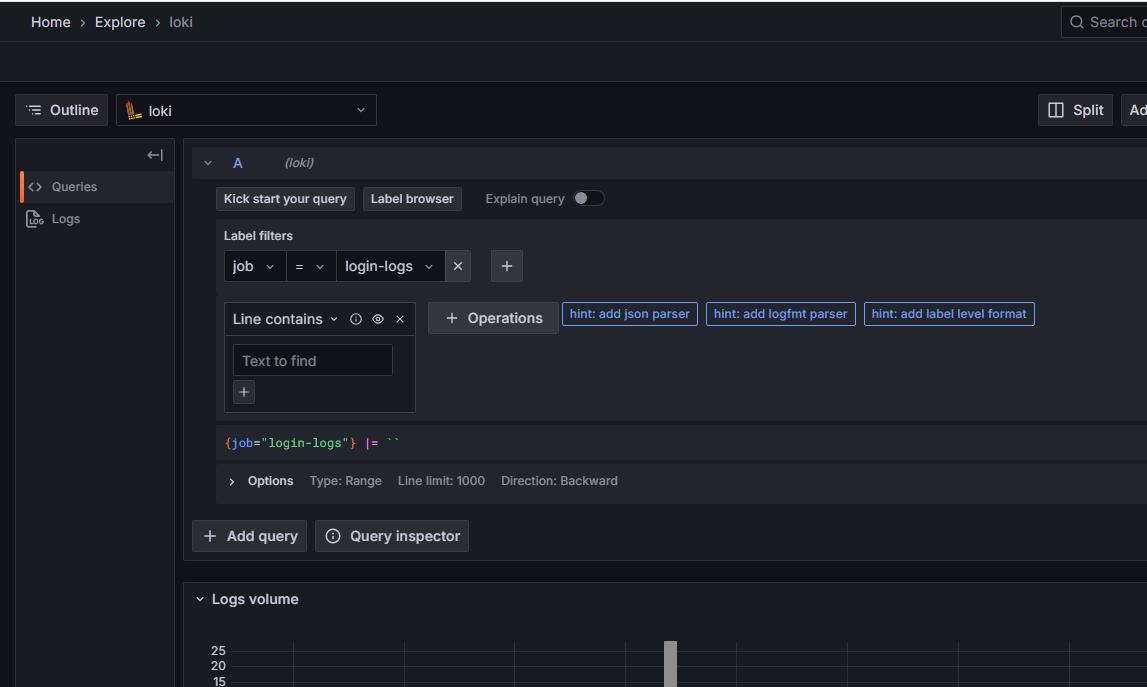Go to Home breadcrumb
This screenshot has width=1147, height=687.
(x=50, y=22)
